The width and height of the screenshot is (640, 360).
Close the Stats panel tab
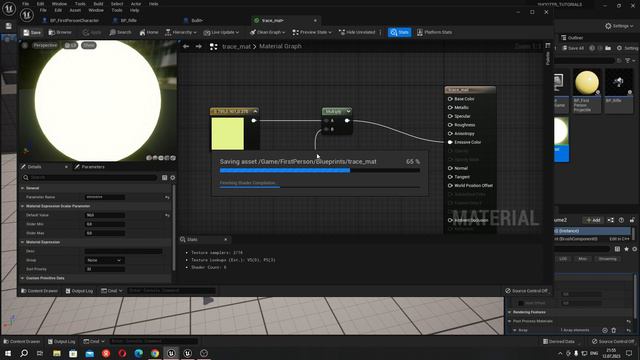(x=226, y=240)
